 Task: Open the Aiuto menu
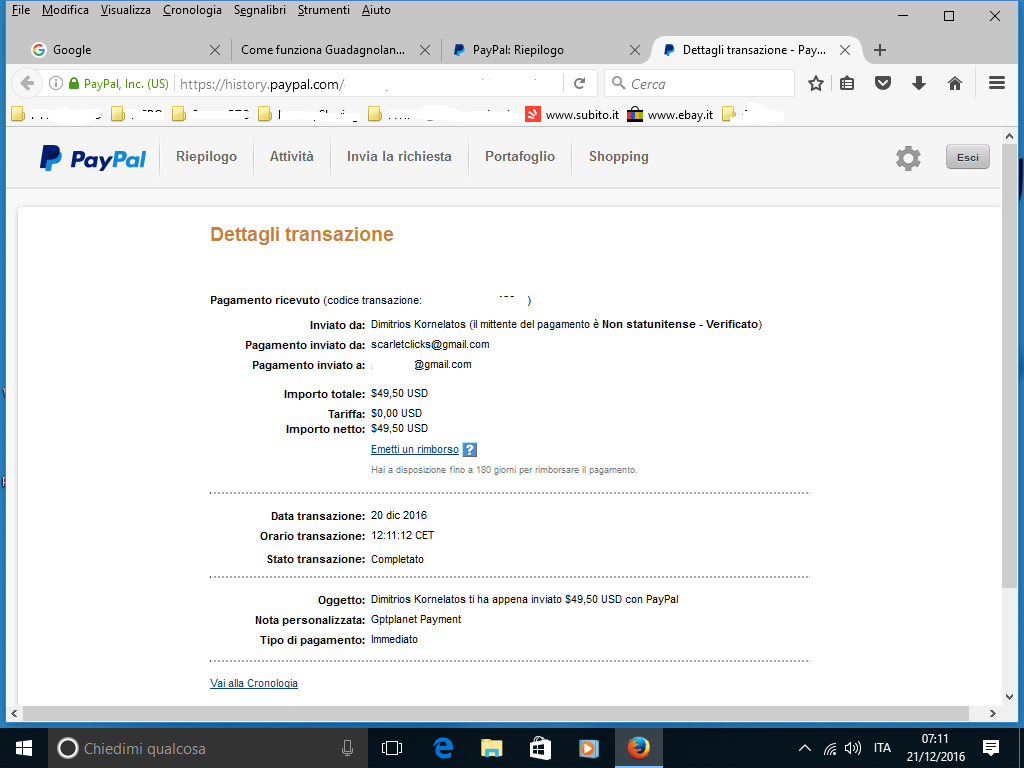(x=376, y=10)
